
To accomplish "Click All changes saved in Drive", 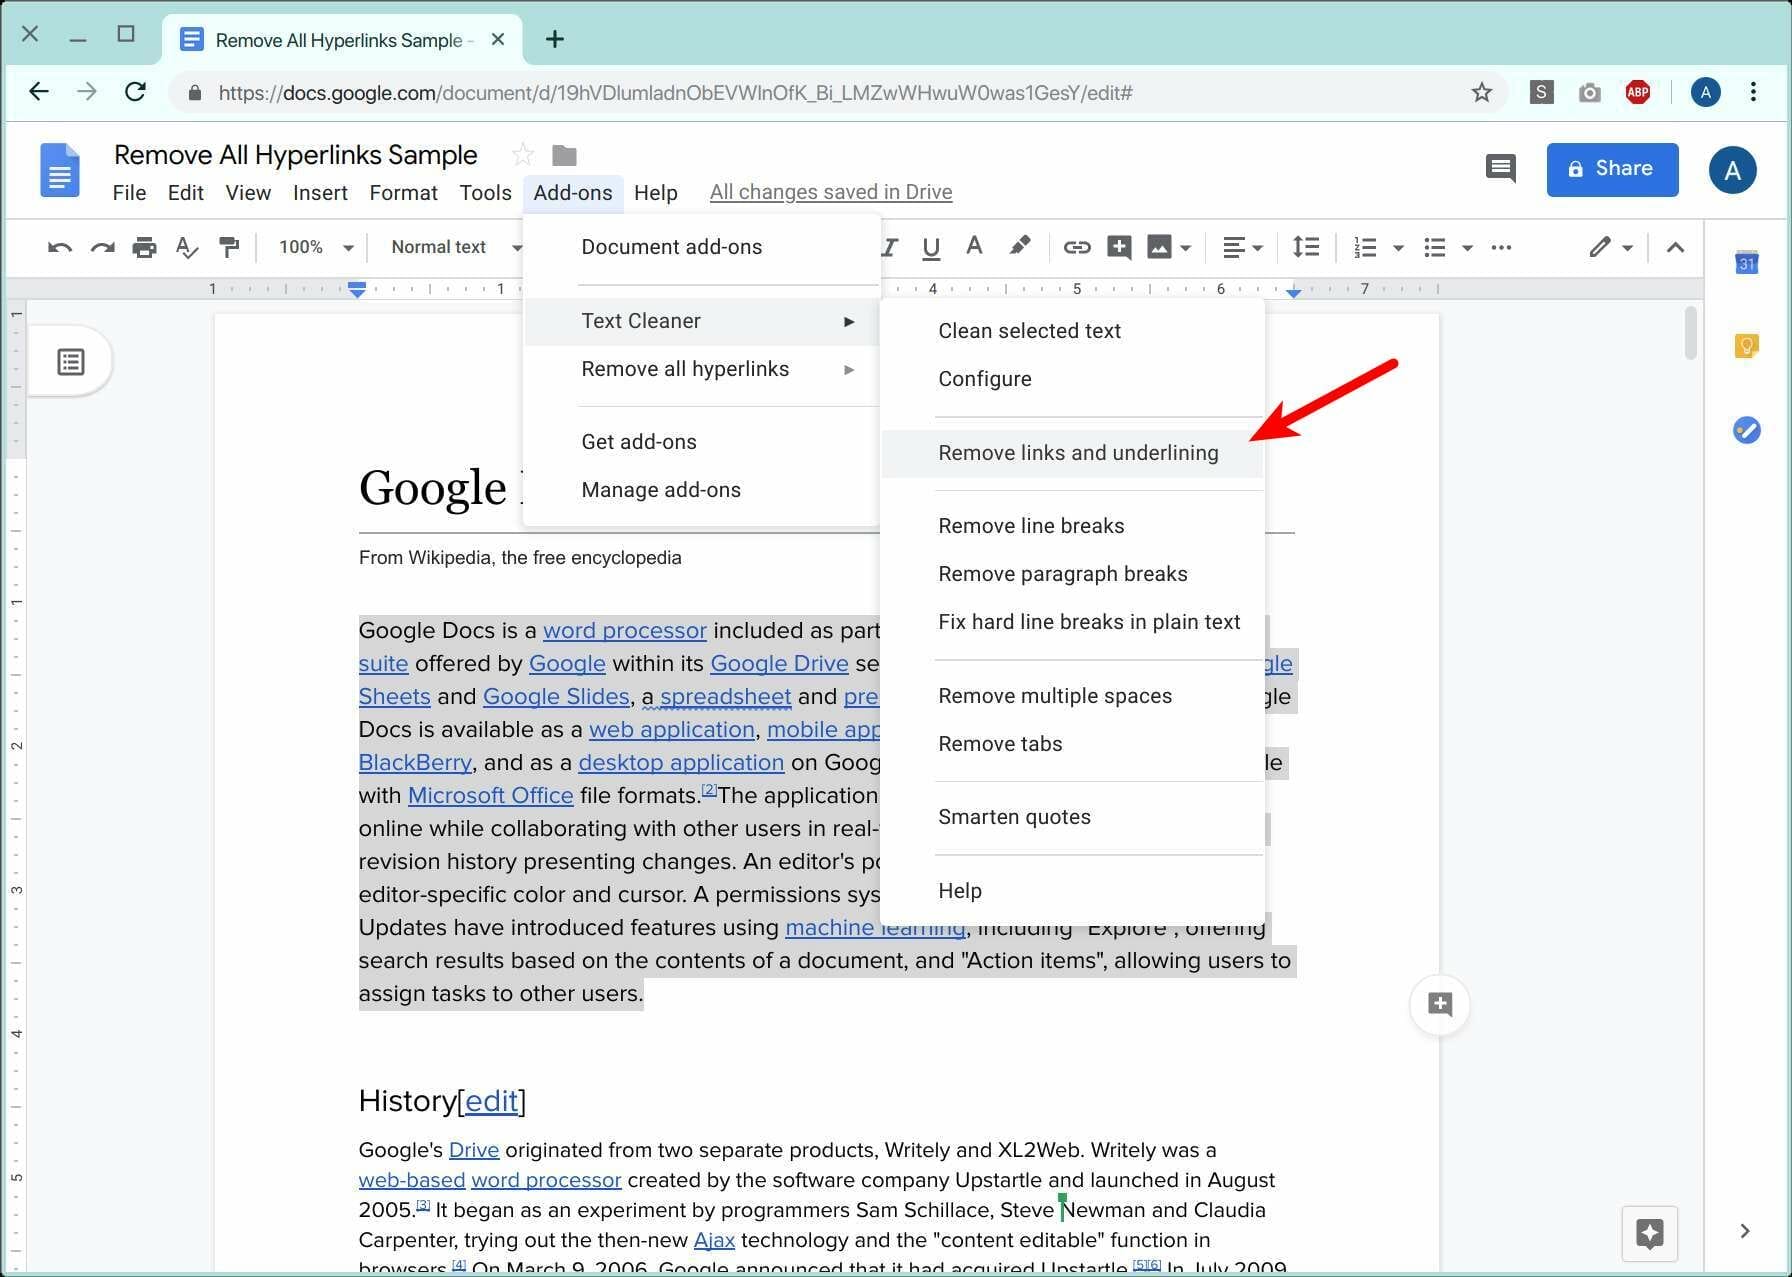I will click(x=830, y=191).
